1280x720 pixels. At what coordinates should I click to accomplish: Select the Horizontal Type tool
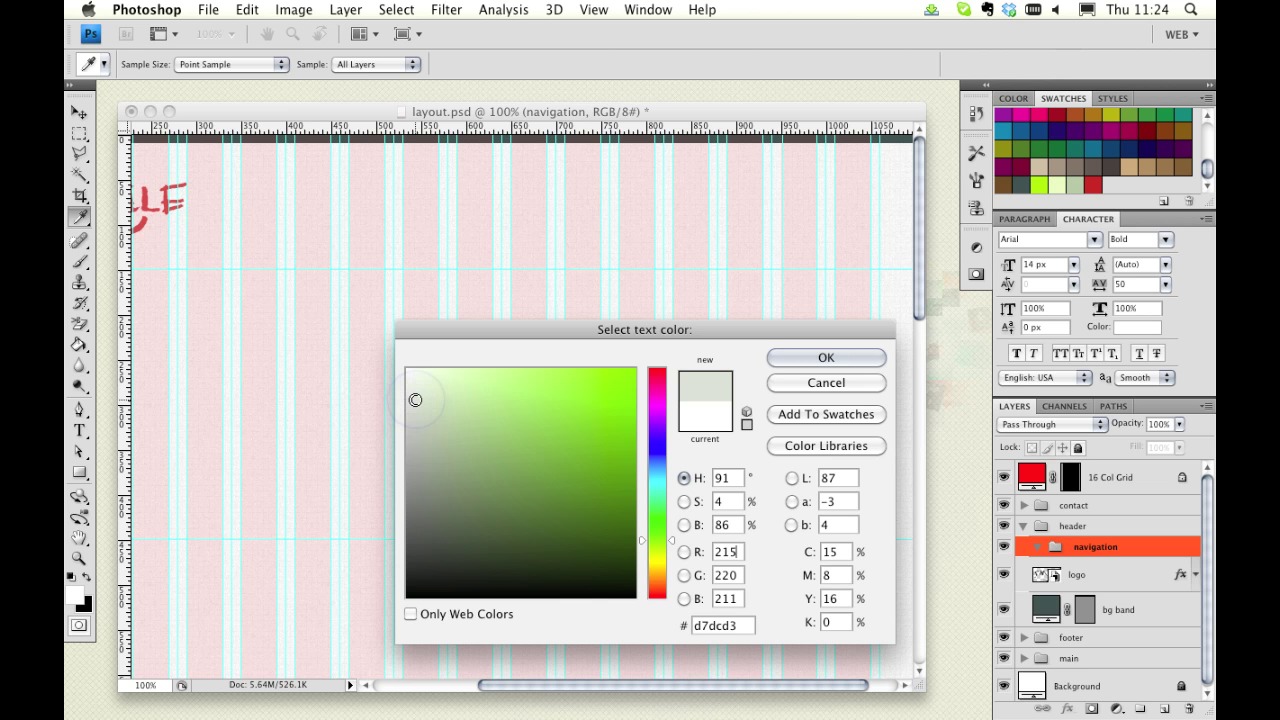[x=79, y=430]
